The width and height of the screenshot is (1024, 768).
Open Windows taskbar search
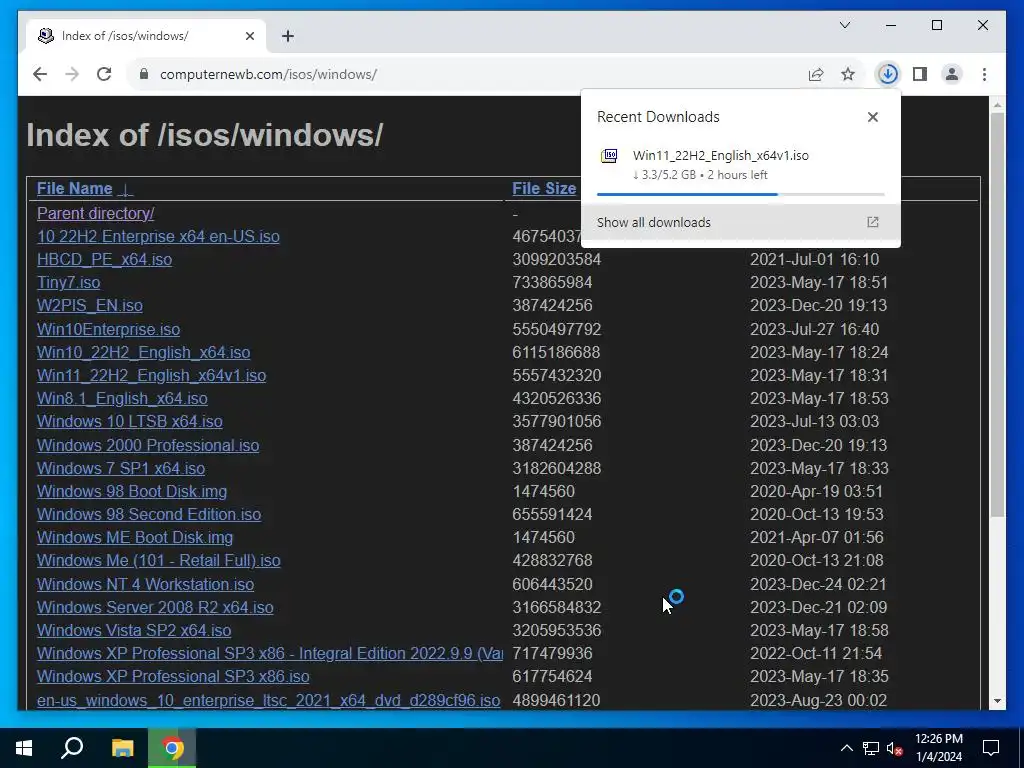coord(72,748)
